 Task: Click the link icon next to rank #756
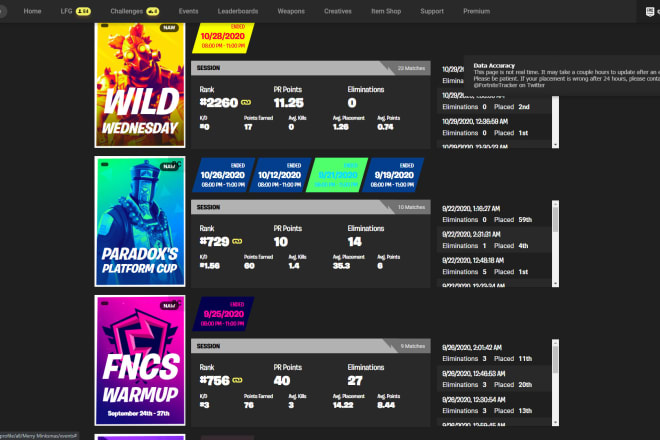pyautogui.click(x=237, y=380)
